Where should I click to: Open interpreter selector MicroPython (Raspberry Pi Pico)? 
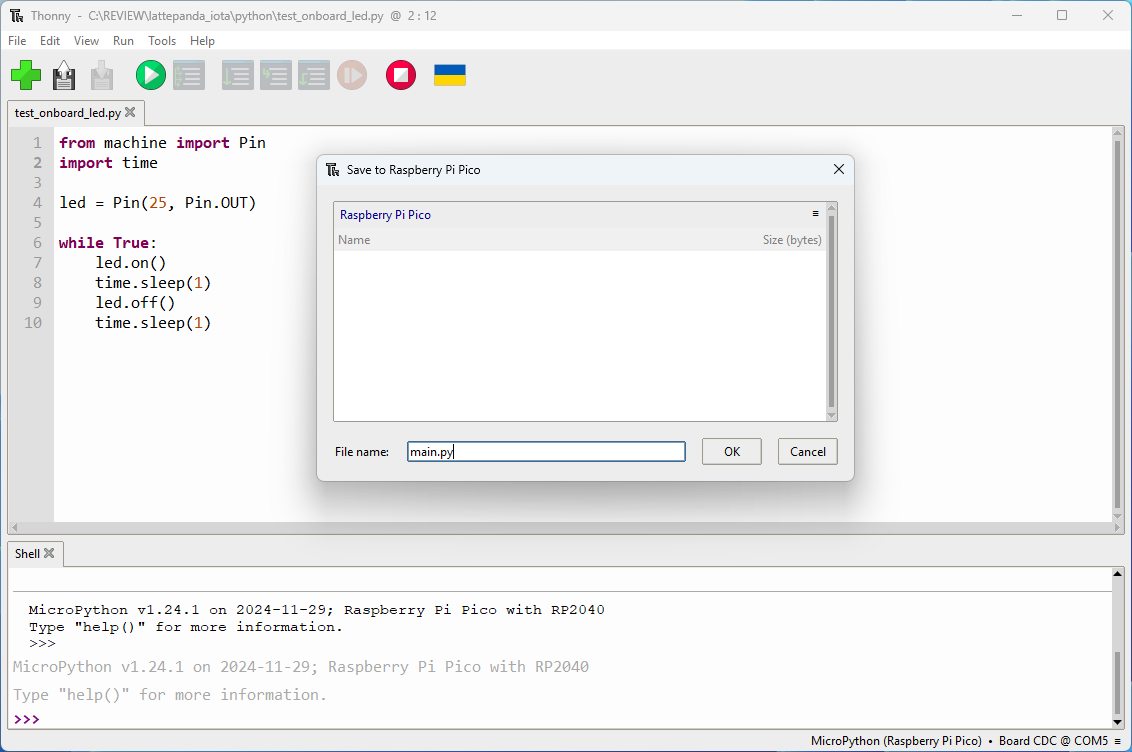tap(896, 741)
